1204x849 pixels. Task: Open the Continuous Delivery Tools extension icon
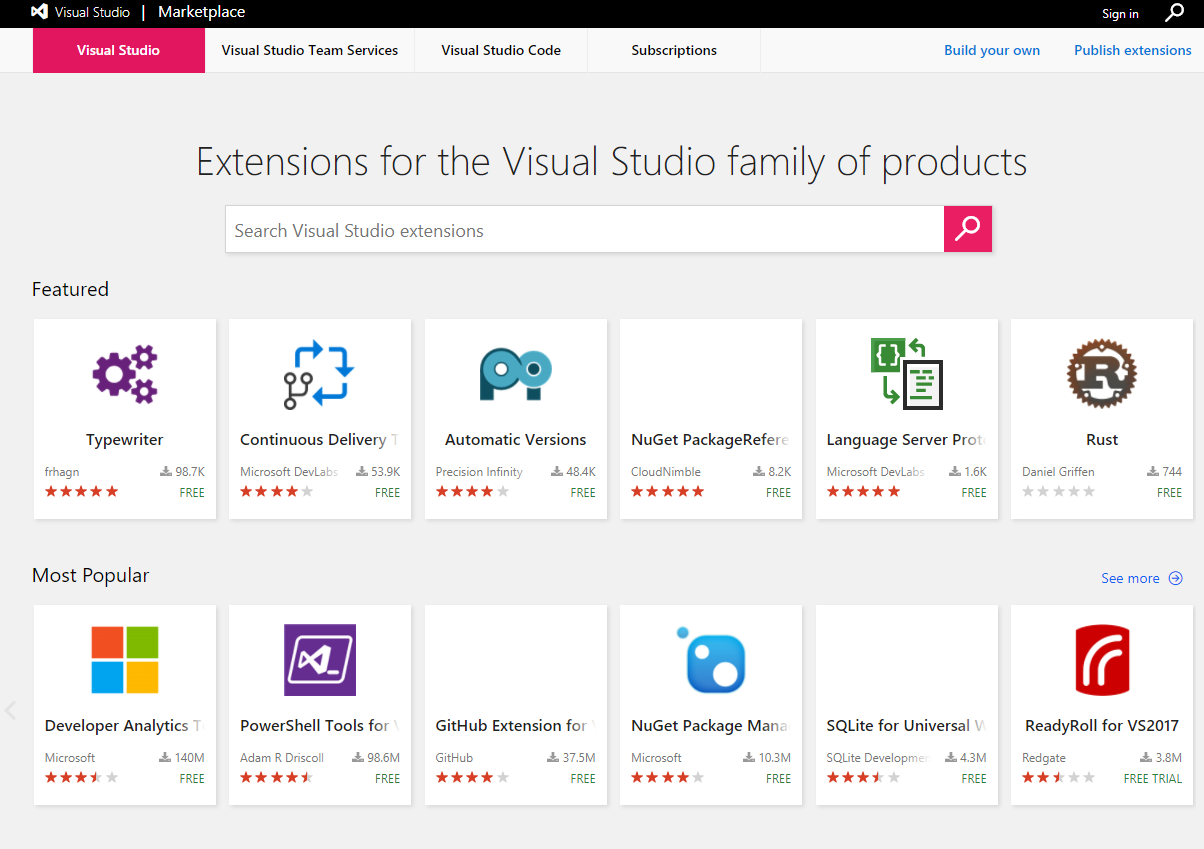319,374
